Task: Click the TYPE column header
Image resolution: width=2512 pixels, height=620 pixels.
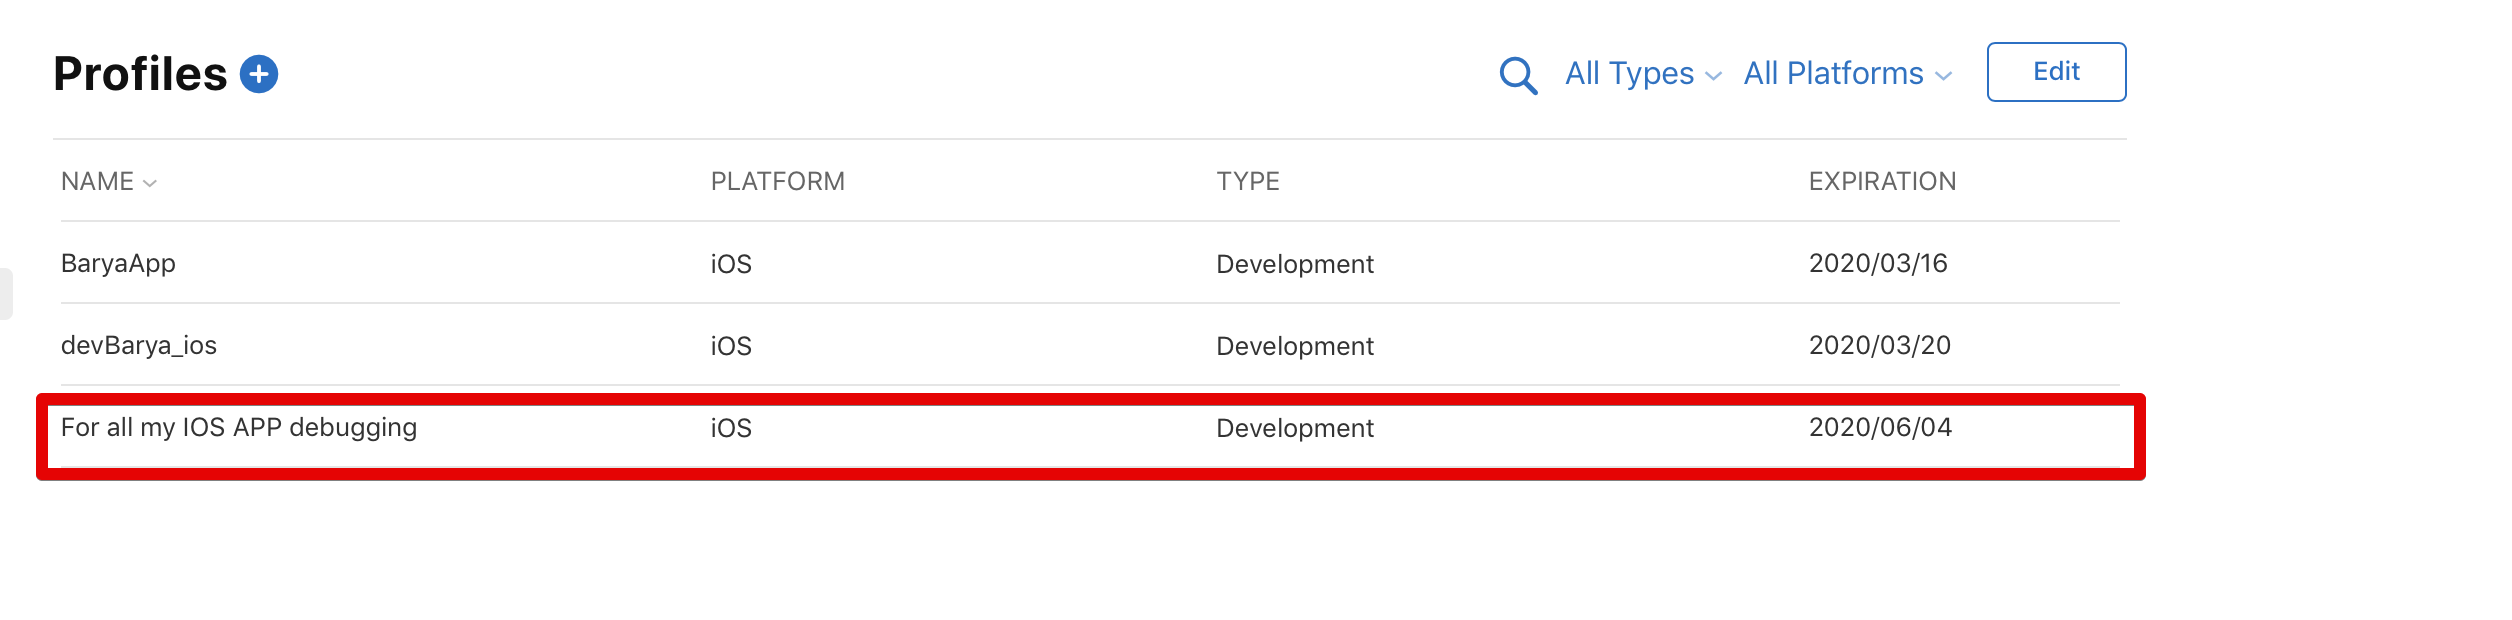Action: (x=1248, y=182)
